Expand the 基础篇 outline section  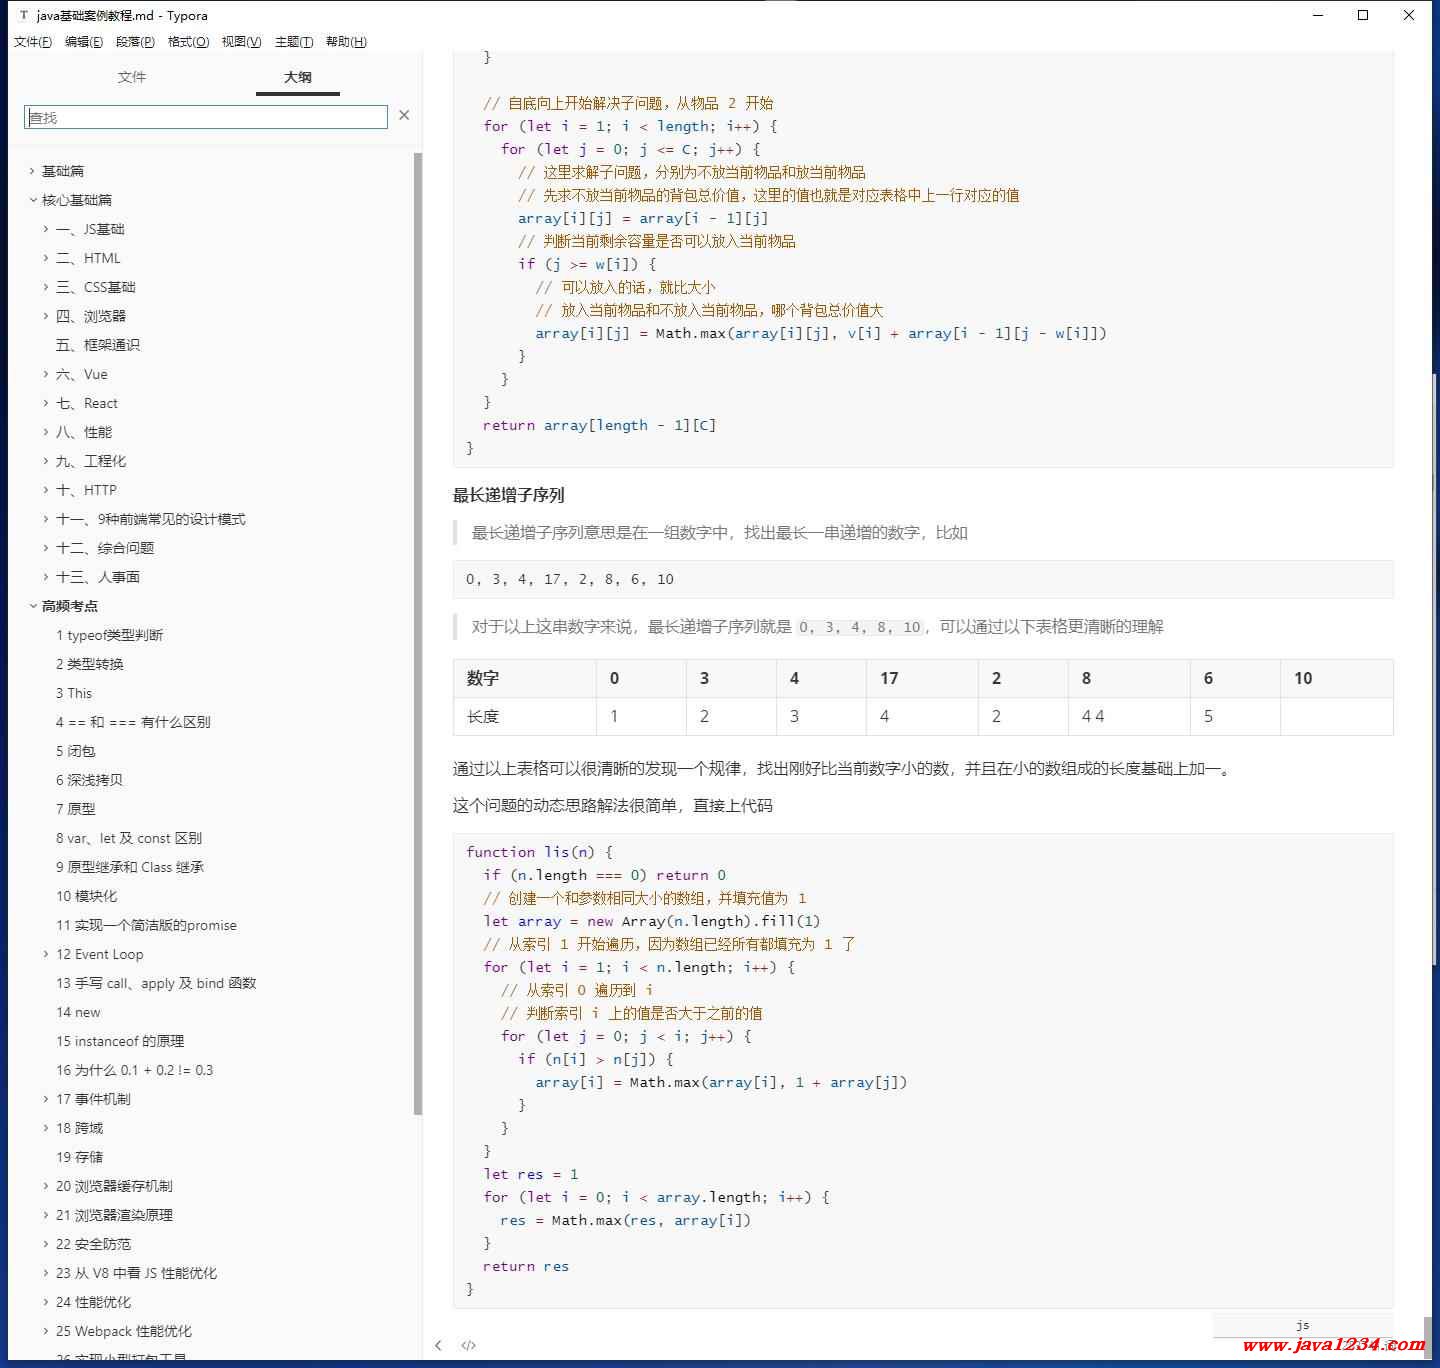tap(33, 171)
